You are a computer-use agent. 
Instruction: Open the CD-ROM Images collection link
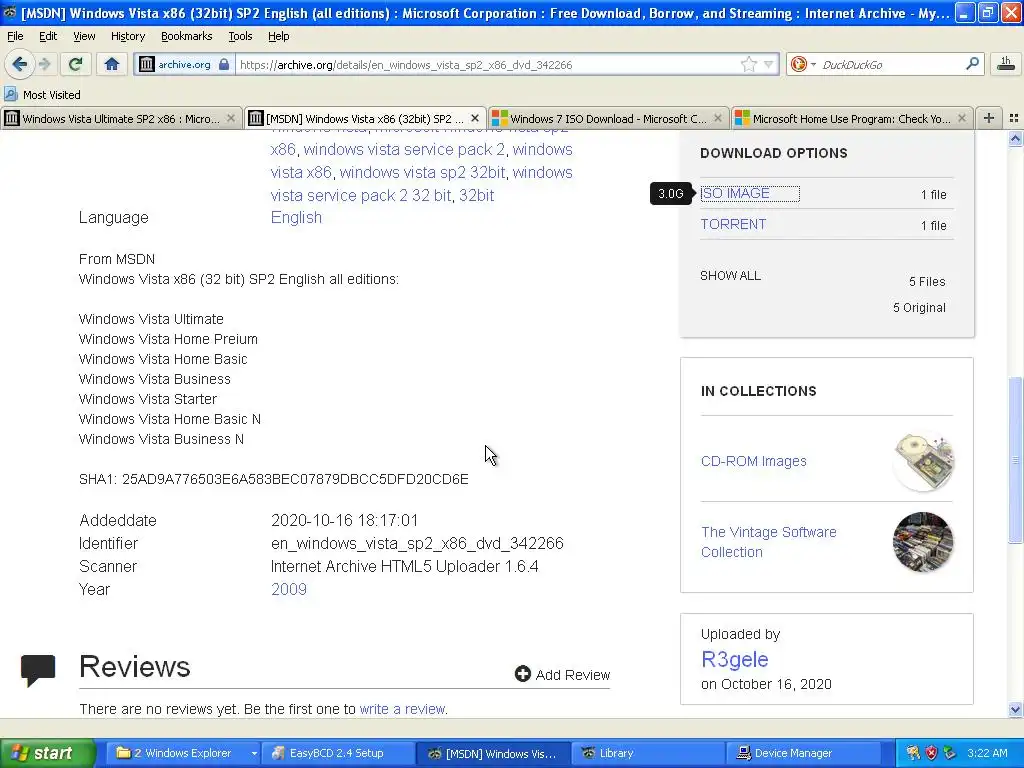tap(753, 461)
